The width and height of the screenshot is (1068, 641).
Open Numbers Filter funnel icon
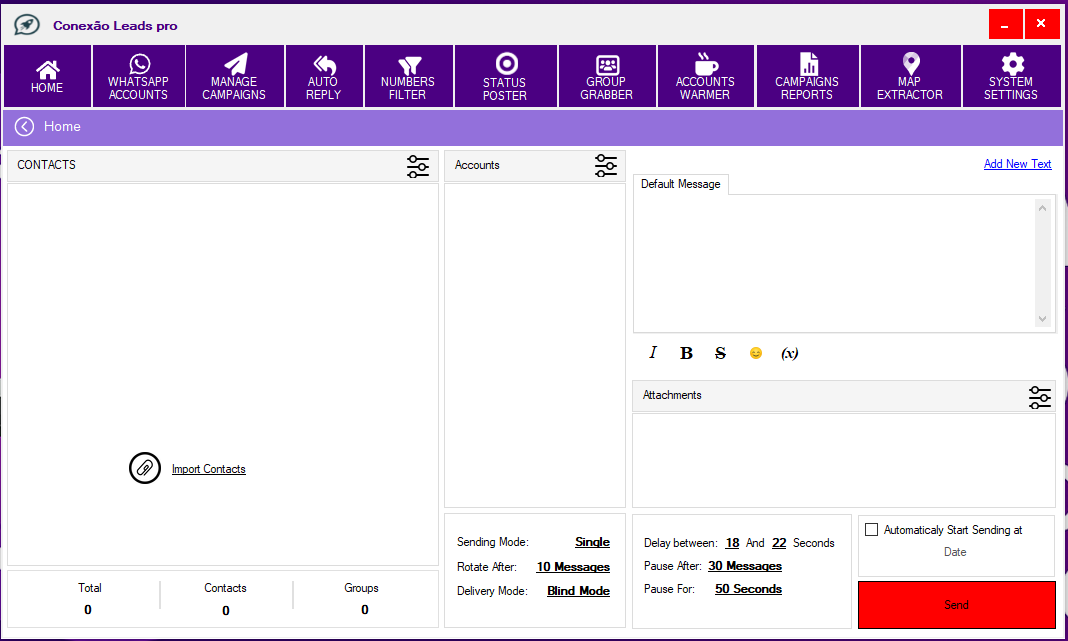click(x=408, y=65)
